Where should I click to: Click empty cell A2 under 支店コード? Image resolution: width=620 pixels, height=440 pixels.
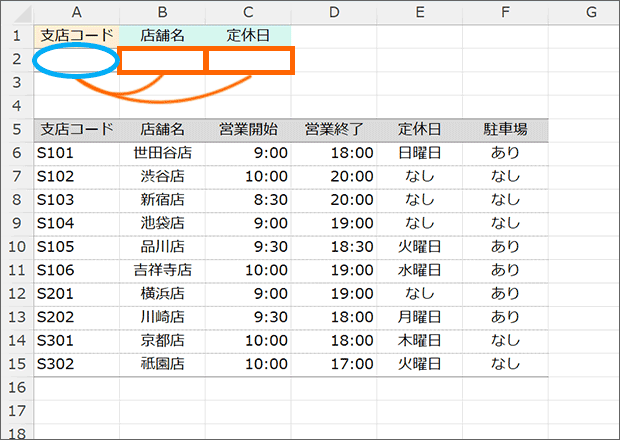(77, 60)
